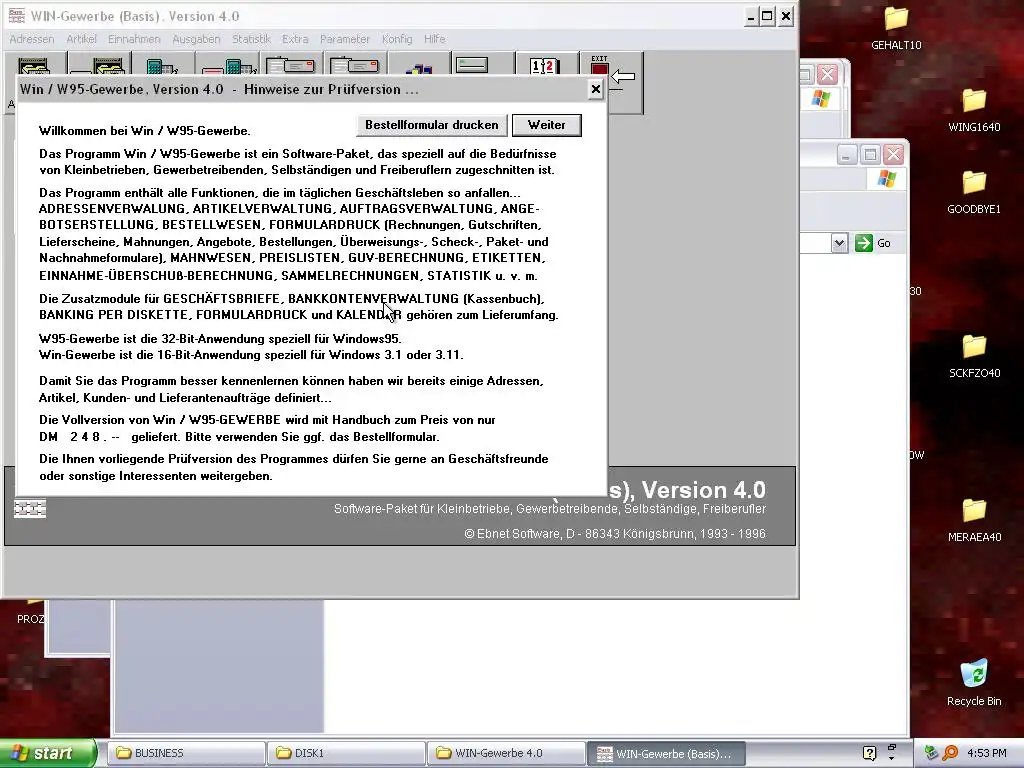The image size is (1024, 768).
Task: Open the Statistik menu
Action: (x=251, y=39)
